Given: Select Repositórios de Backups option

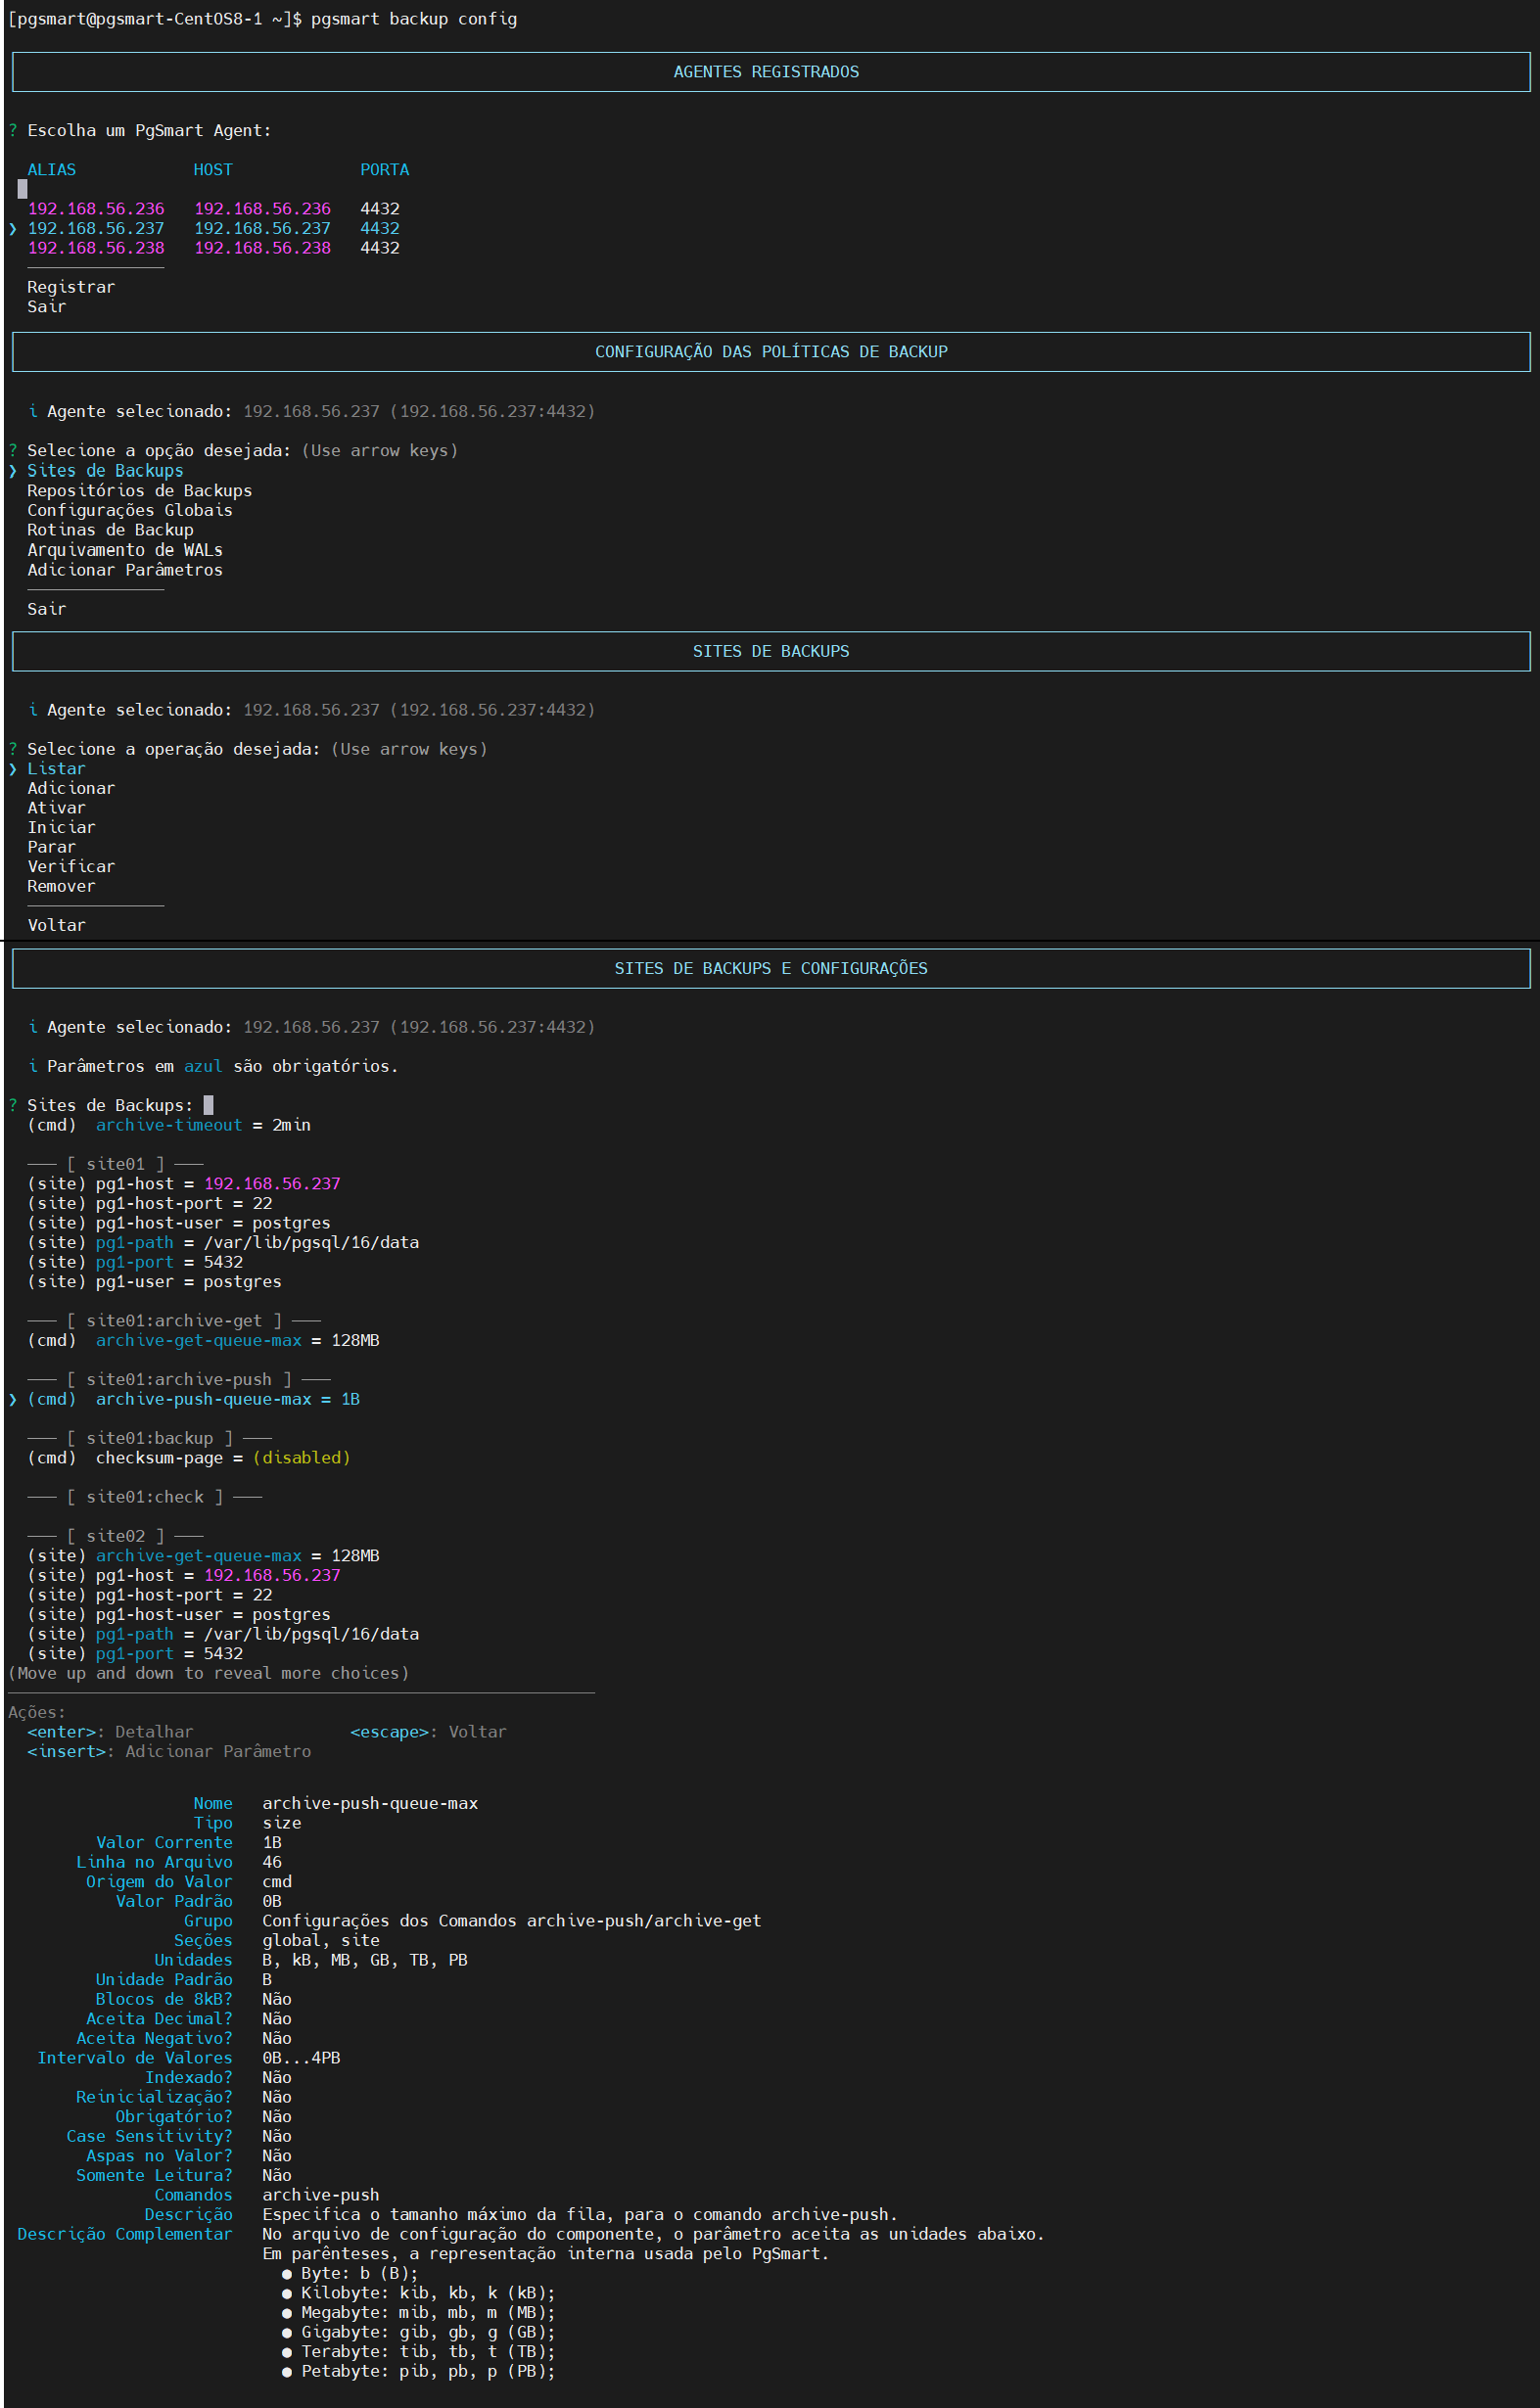Looking at the screenshot, I should coord(139,491).
